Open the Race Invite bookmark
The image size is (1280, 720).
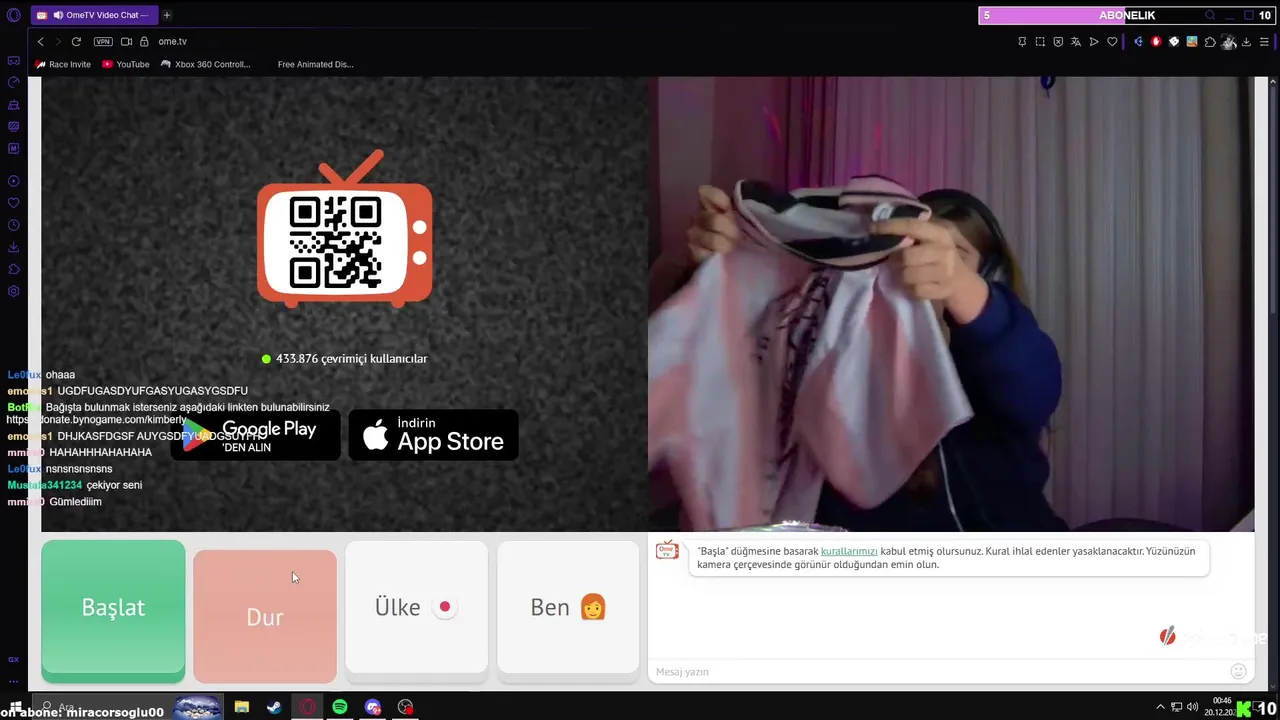(x=62, y=64)
